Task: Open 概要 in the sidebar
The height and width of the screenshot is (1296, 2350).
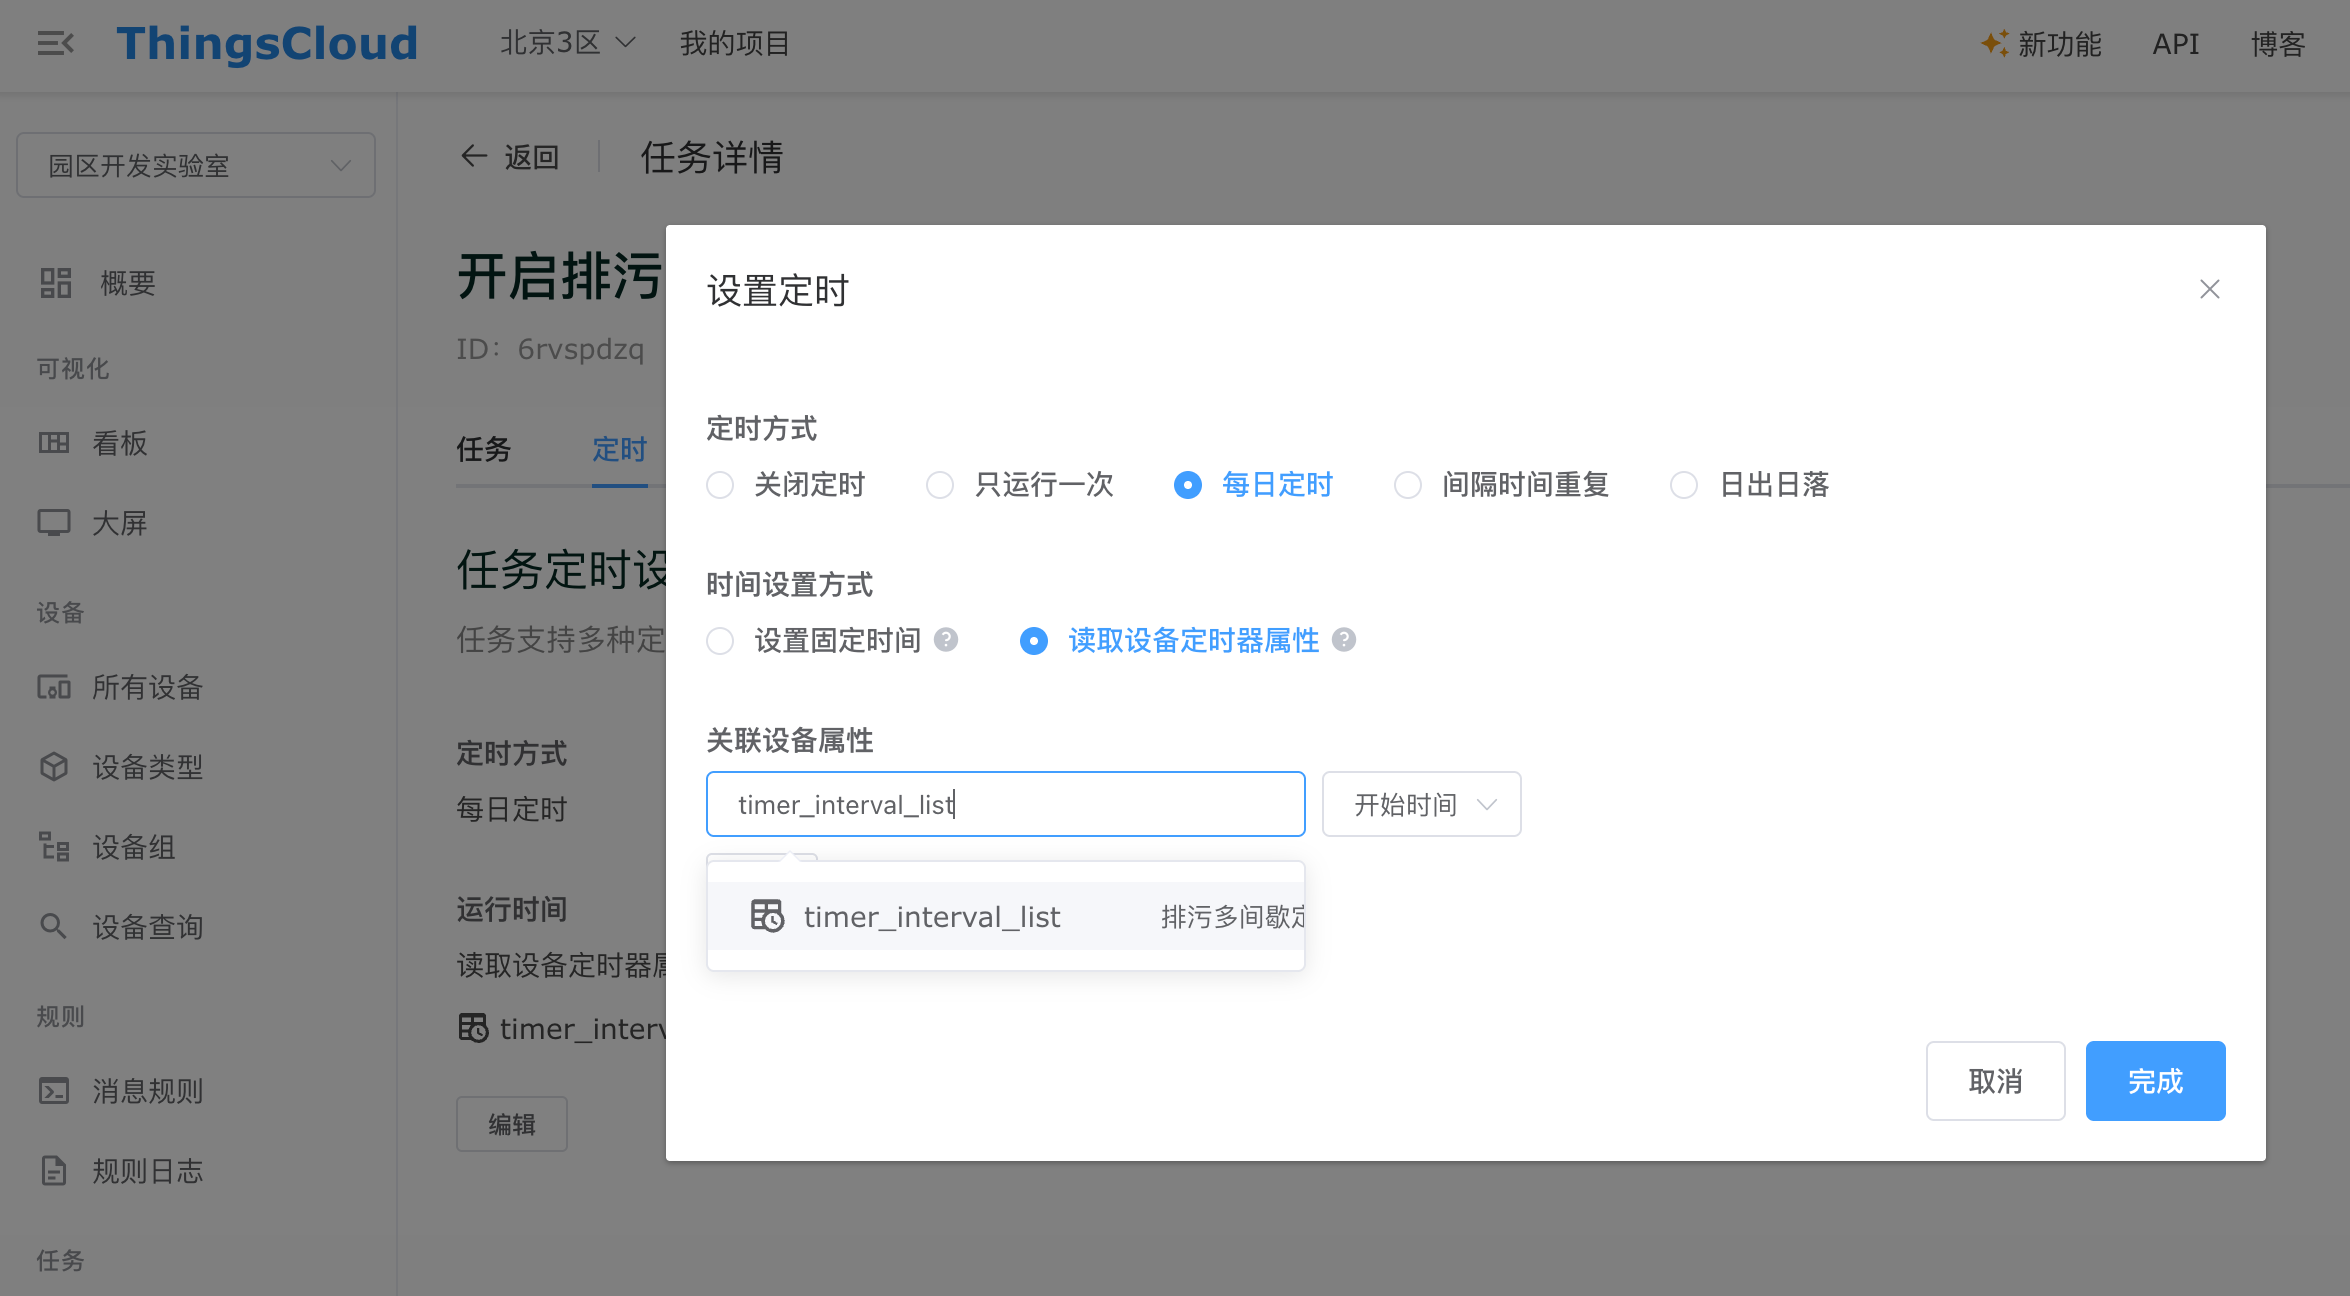Action: click(x=128, y=283)
